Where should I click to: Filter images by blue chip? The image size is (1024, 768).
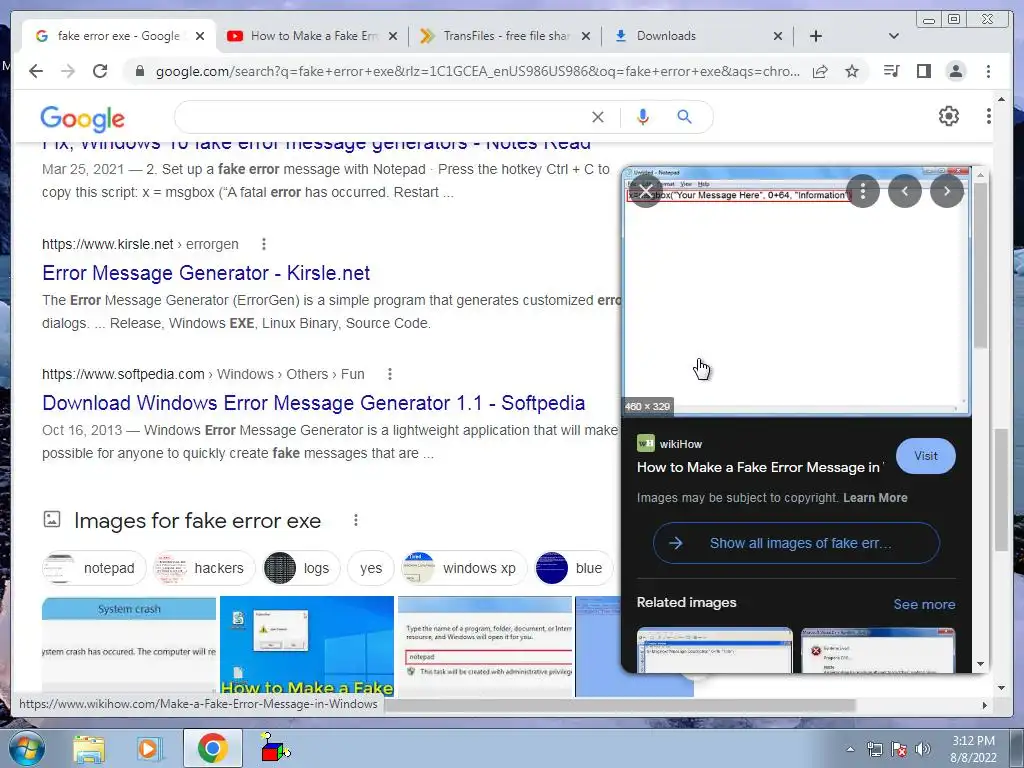[573, 568]
